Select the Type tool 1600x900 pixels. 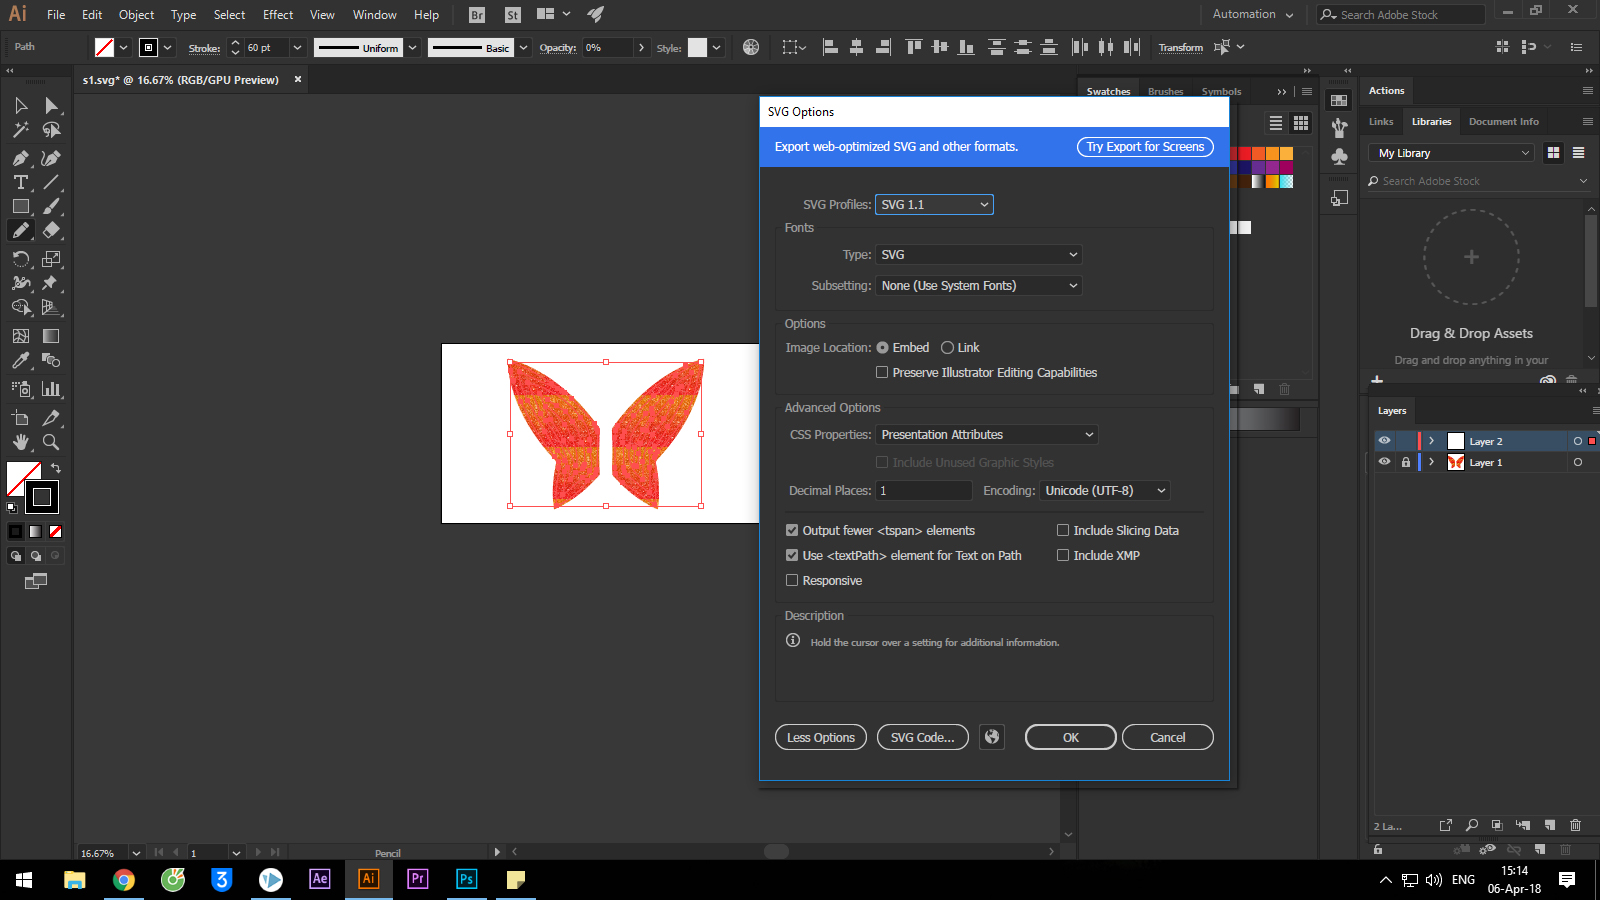tap(21, 182)
